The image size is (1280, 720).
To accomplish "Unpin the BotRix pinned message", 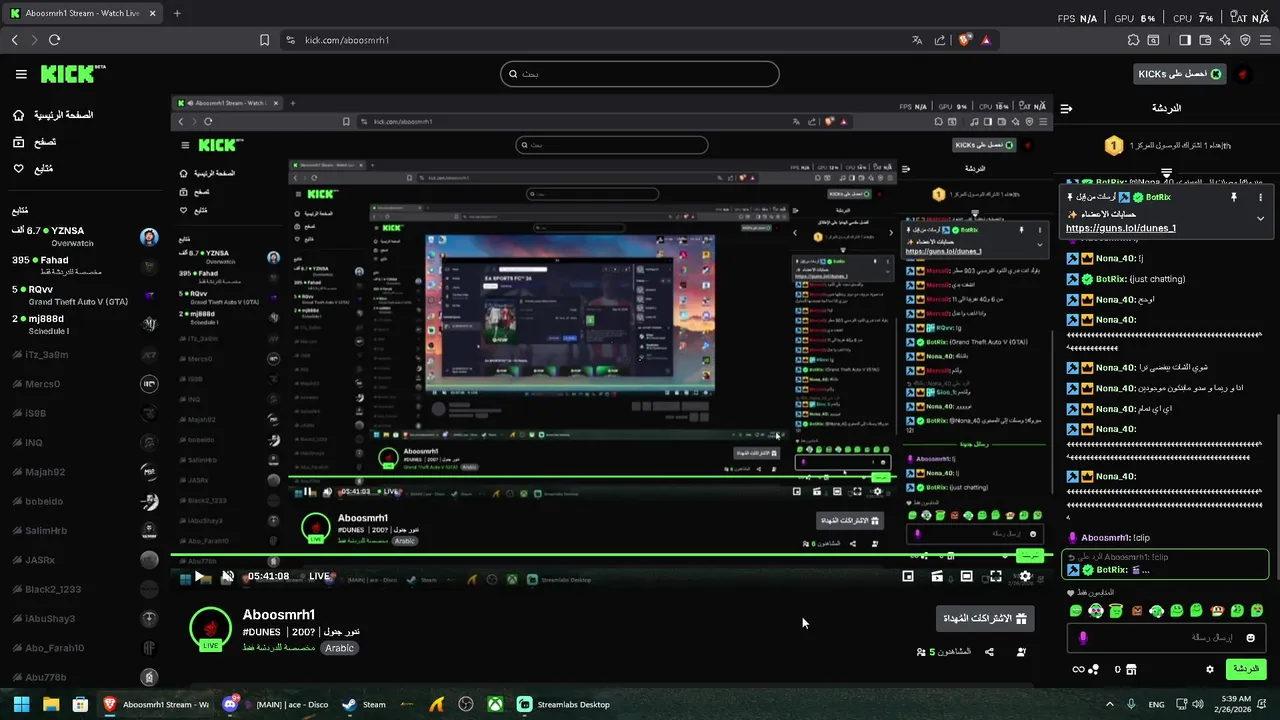I will click(x=1233, y=197).
